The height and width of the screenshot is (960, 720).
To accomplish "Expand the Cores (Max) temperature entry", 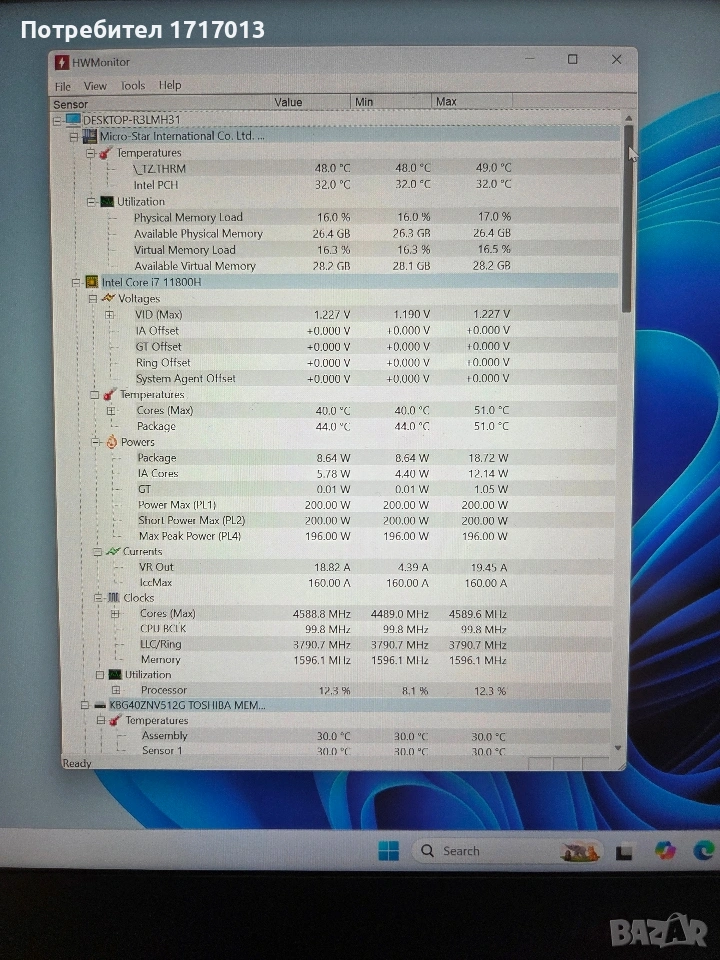I will point(112,411).
